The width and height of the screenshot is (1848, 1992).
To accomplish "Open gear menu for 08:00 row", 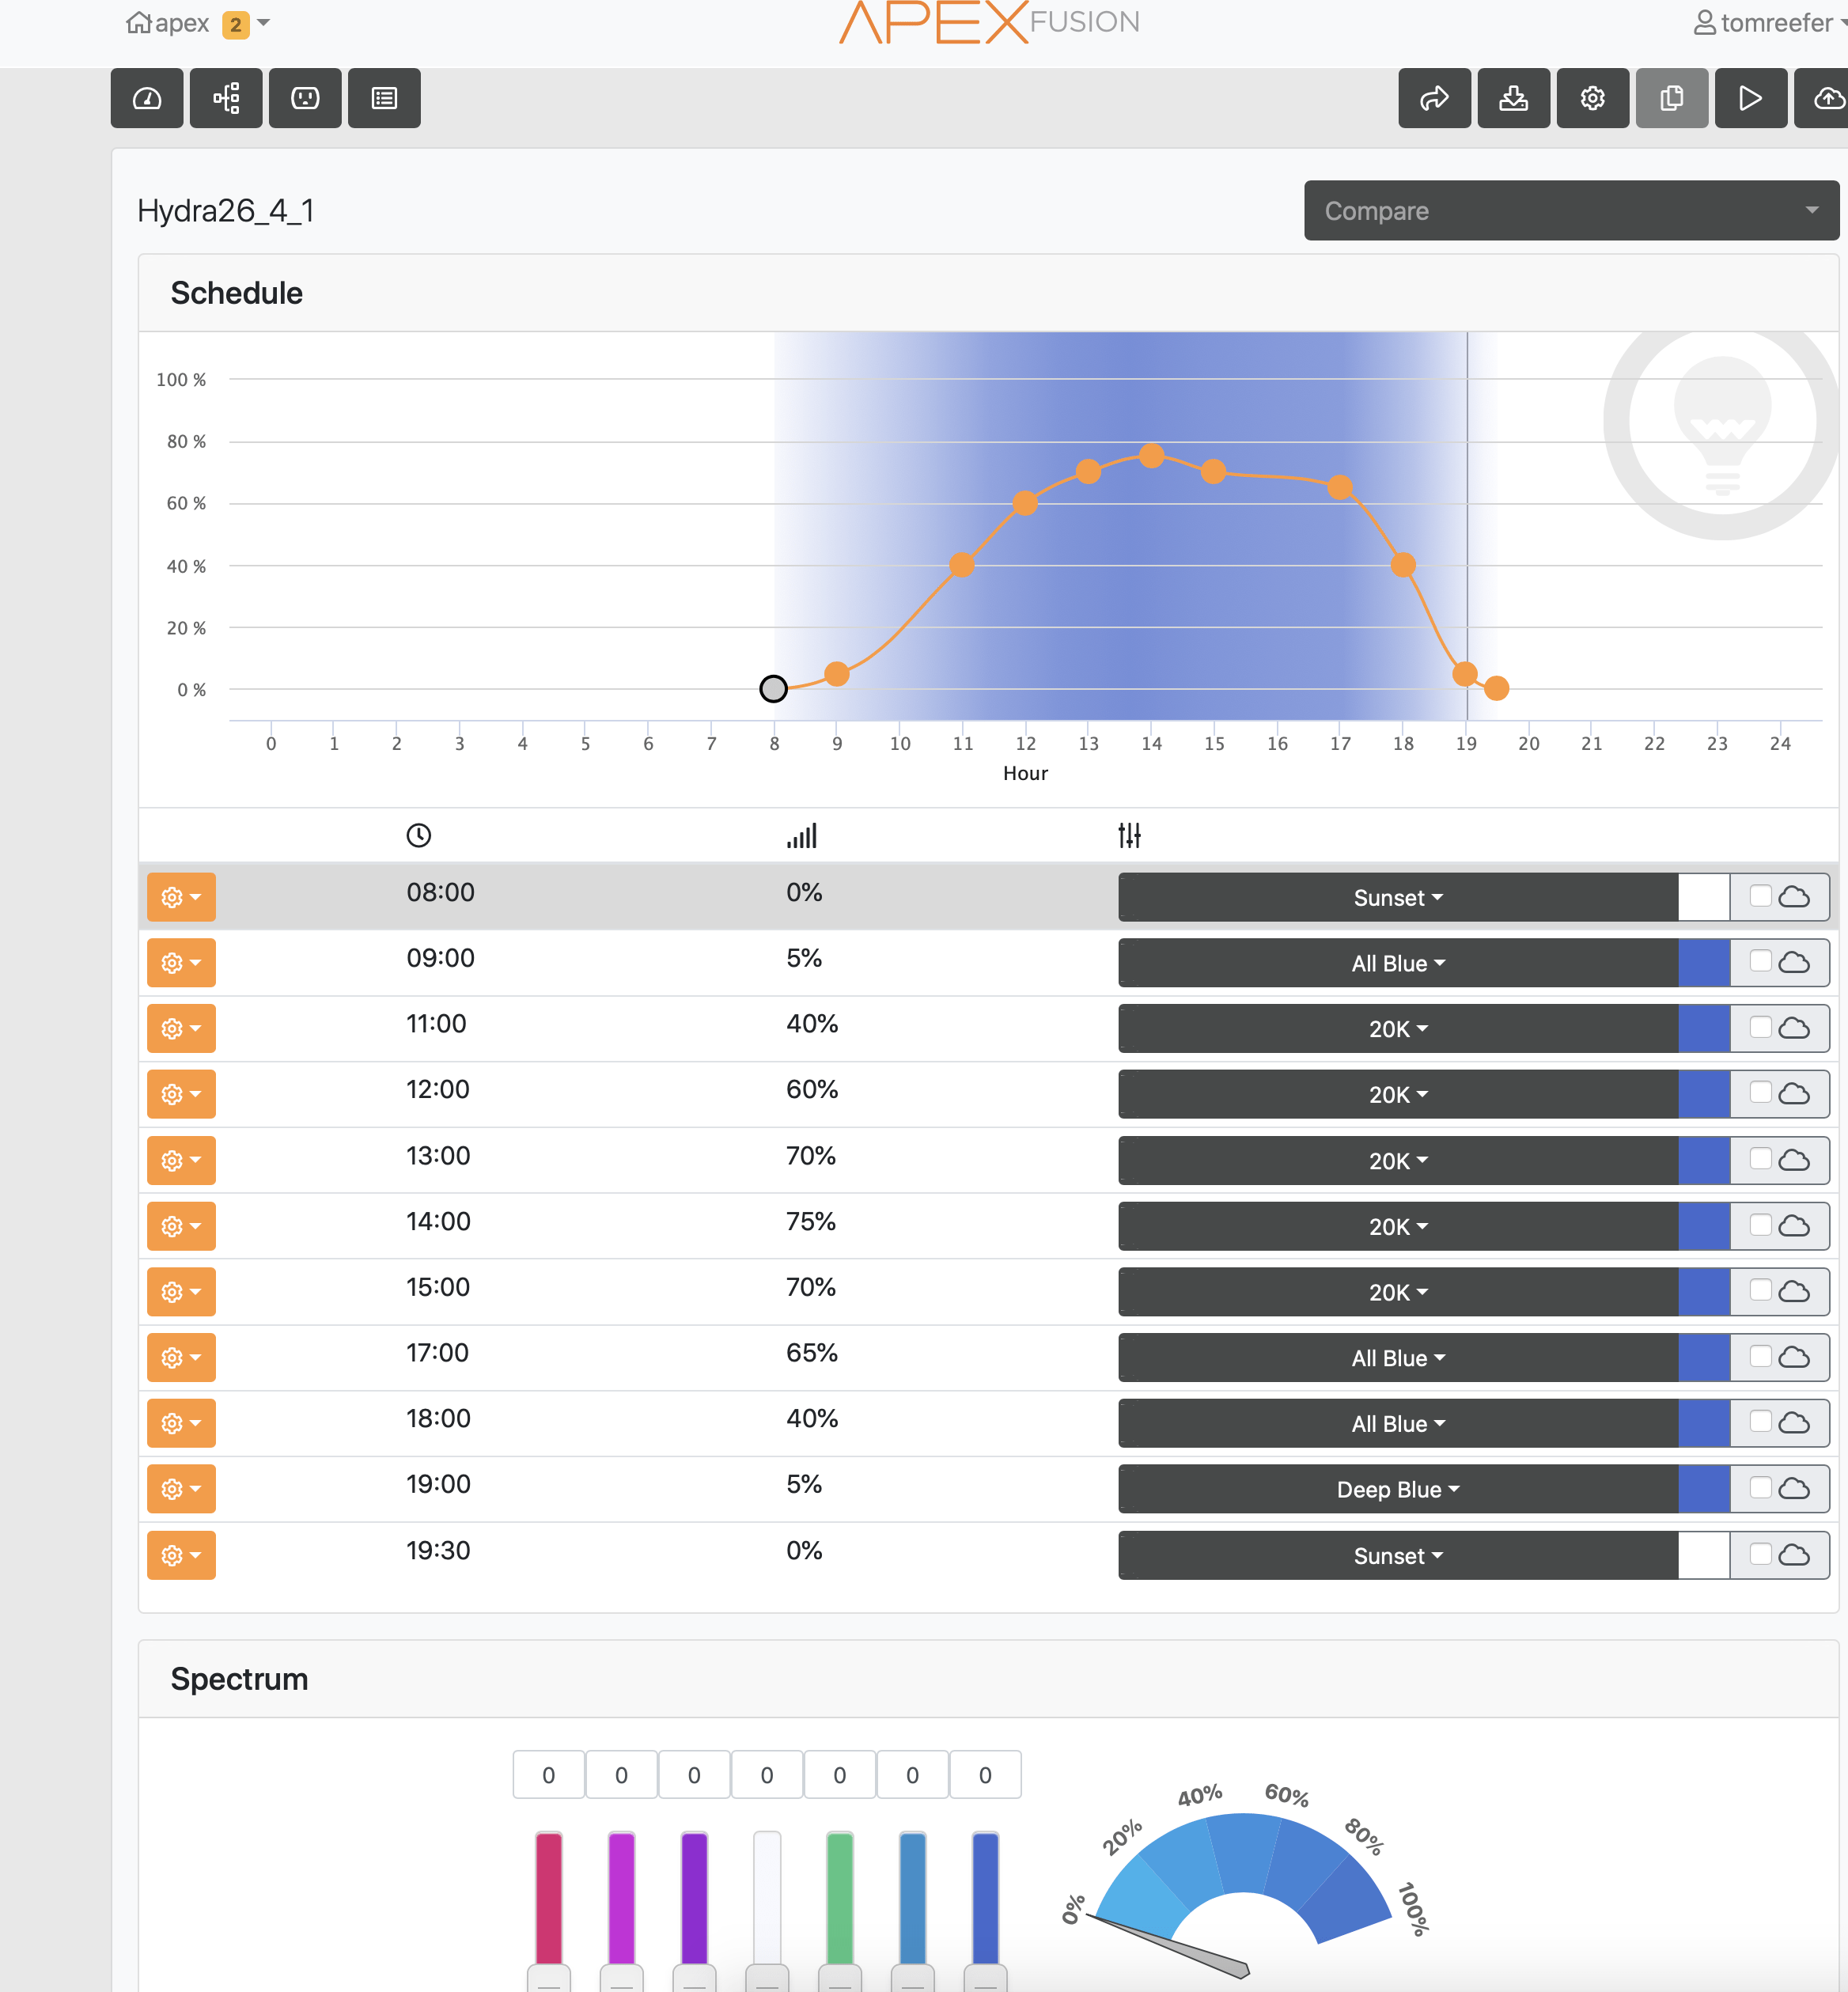I will click(x=181, y=897).
